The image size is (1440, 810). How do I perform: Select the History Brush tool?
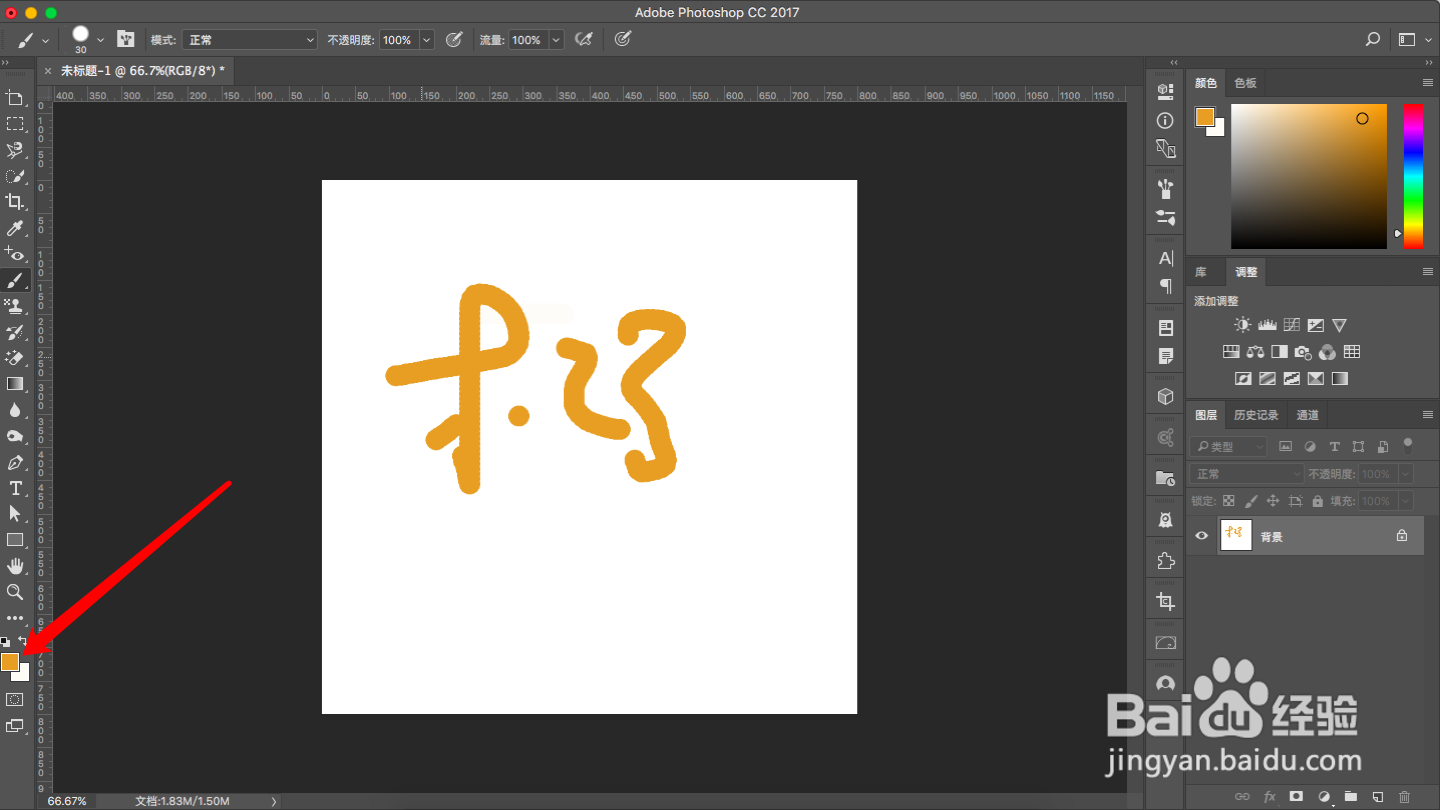coord(15,332)
